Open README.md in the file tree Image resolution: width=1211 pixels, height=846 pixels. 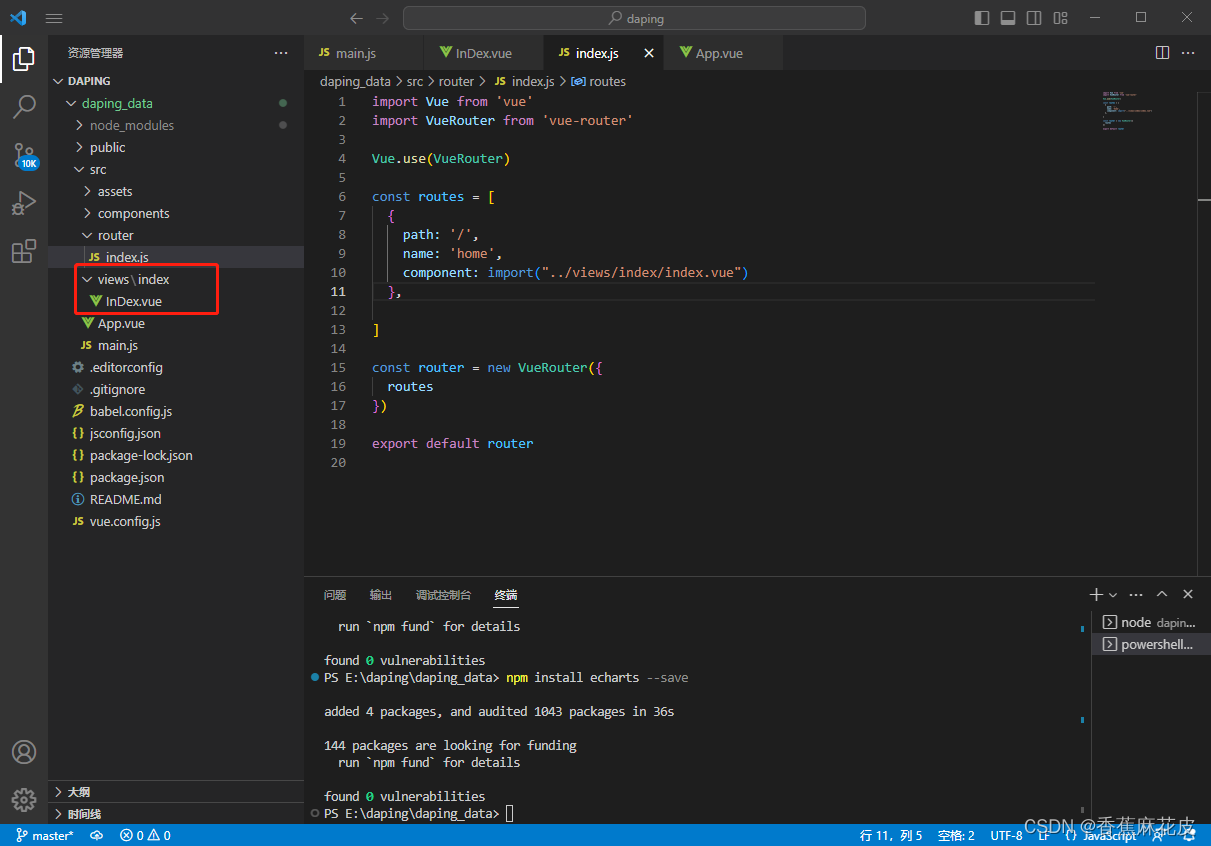pyautogui.click(x=176, y=499)
